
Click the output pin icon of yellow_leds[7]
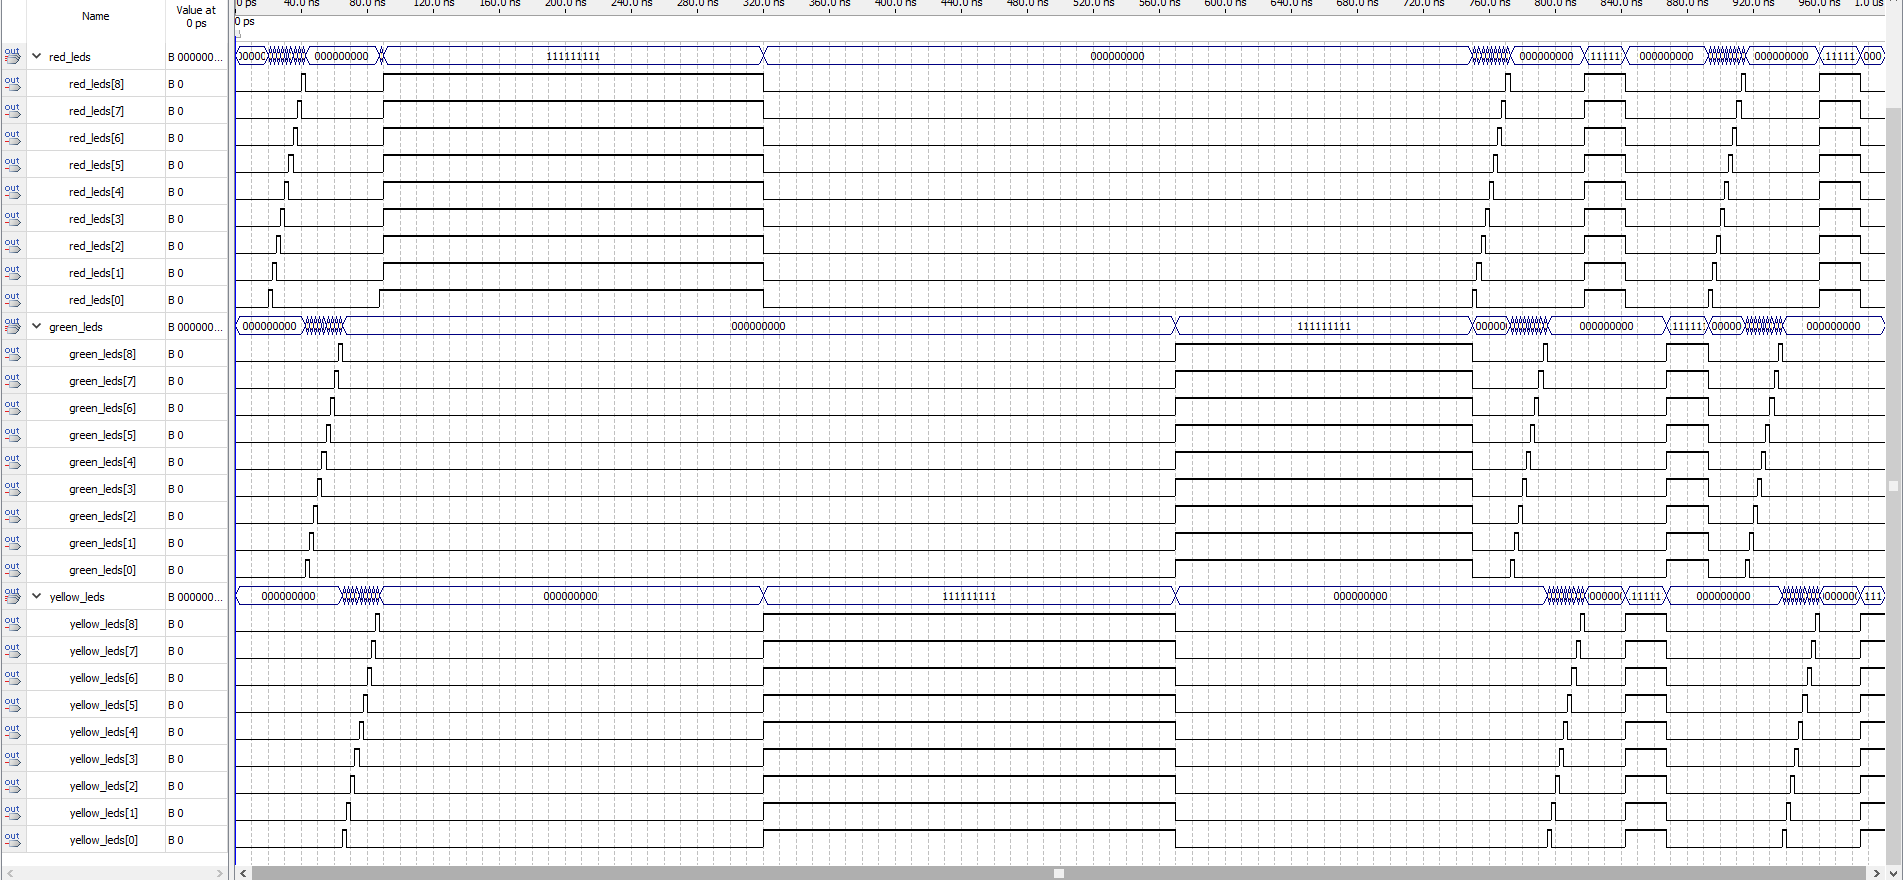coord(12,650)
